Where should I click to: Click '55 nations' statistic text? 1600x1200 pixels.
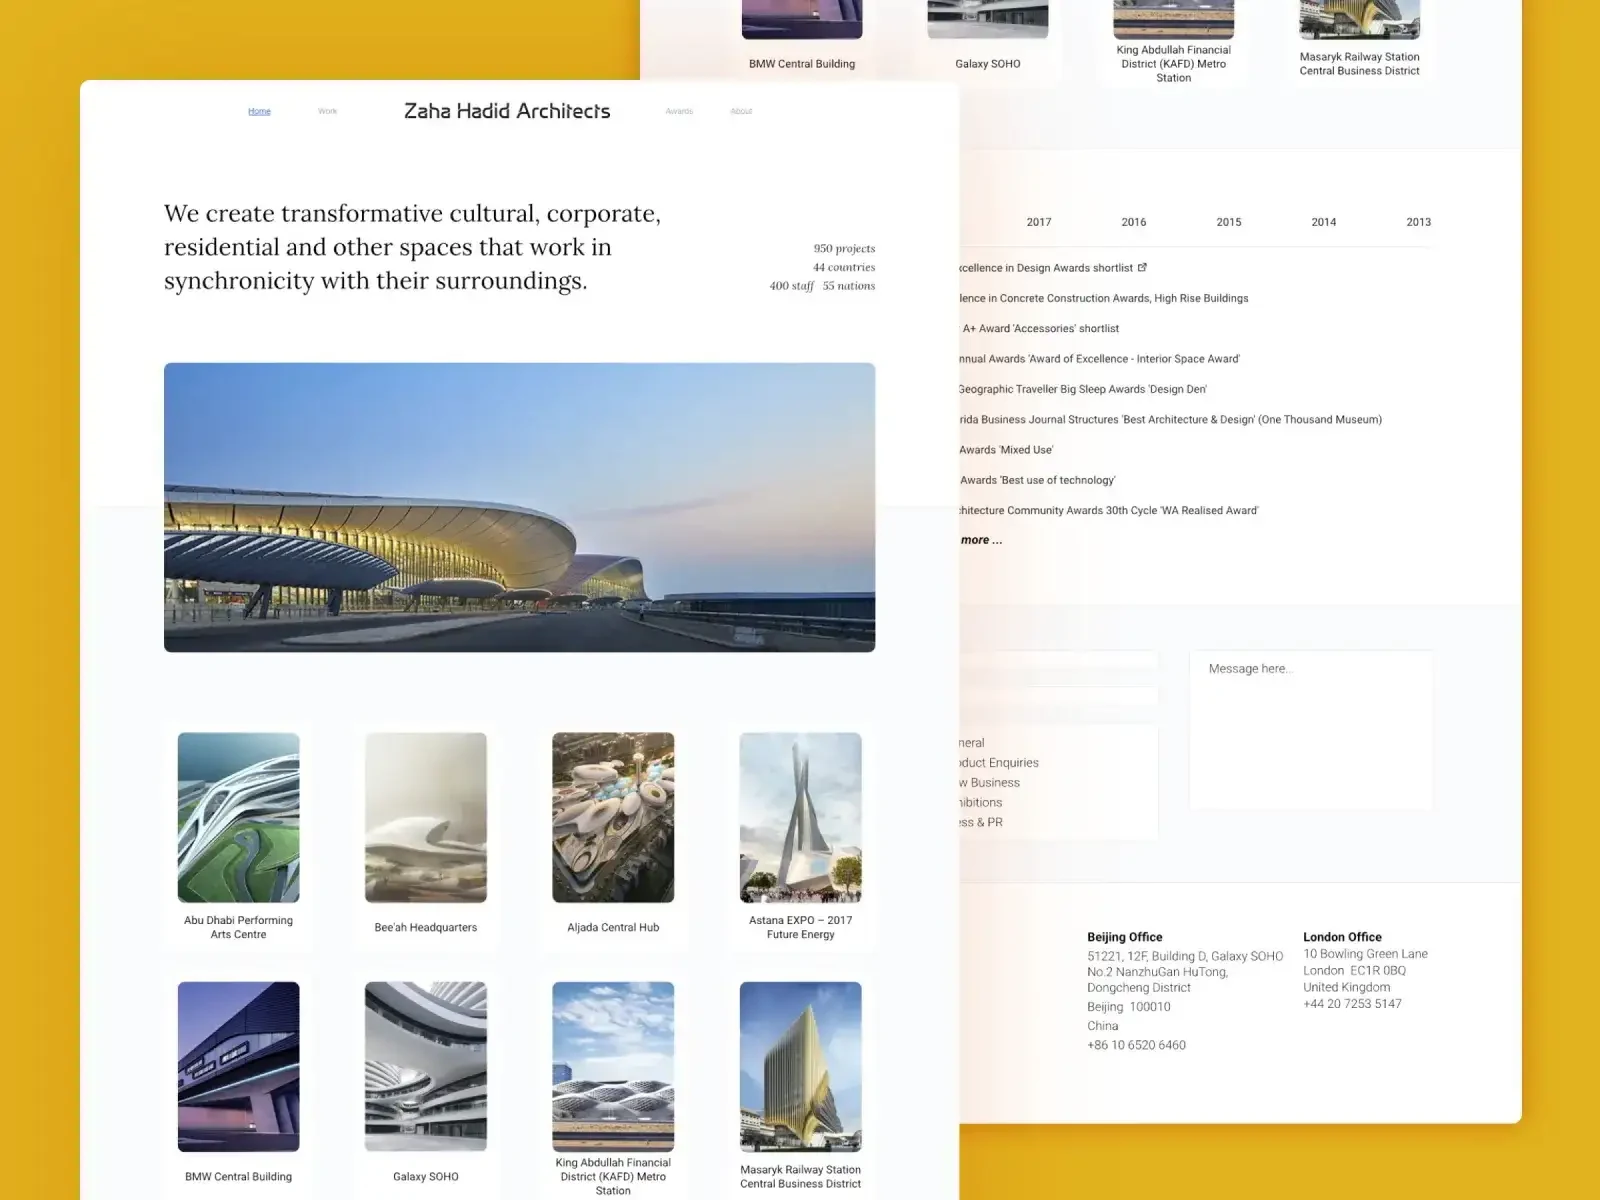pos(849,286)
